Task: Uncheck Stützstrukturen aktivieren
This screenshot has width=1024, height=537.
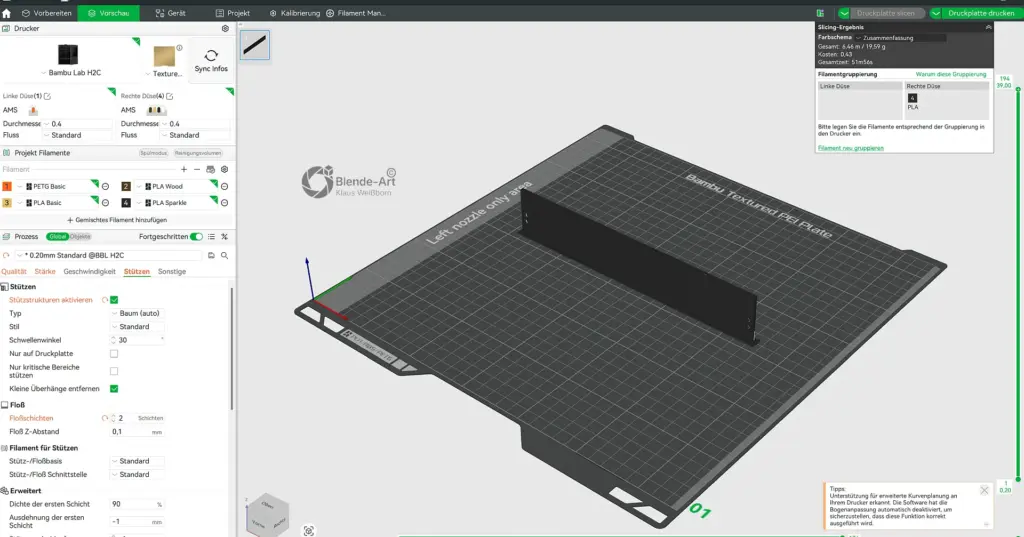Action: (x=114, y=300)
